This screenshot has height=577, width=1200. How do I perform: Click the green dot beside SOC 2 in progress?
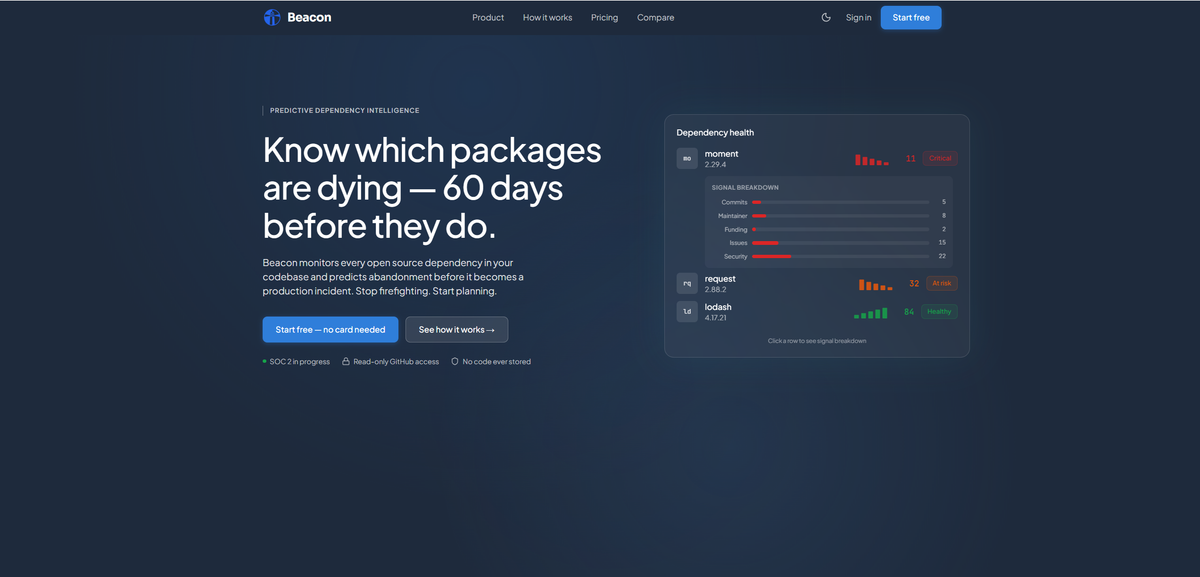265,362
